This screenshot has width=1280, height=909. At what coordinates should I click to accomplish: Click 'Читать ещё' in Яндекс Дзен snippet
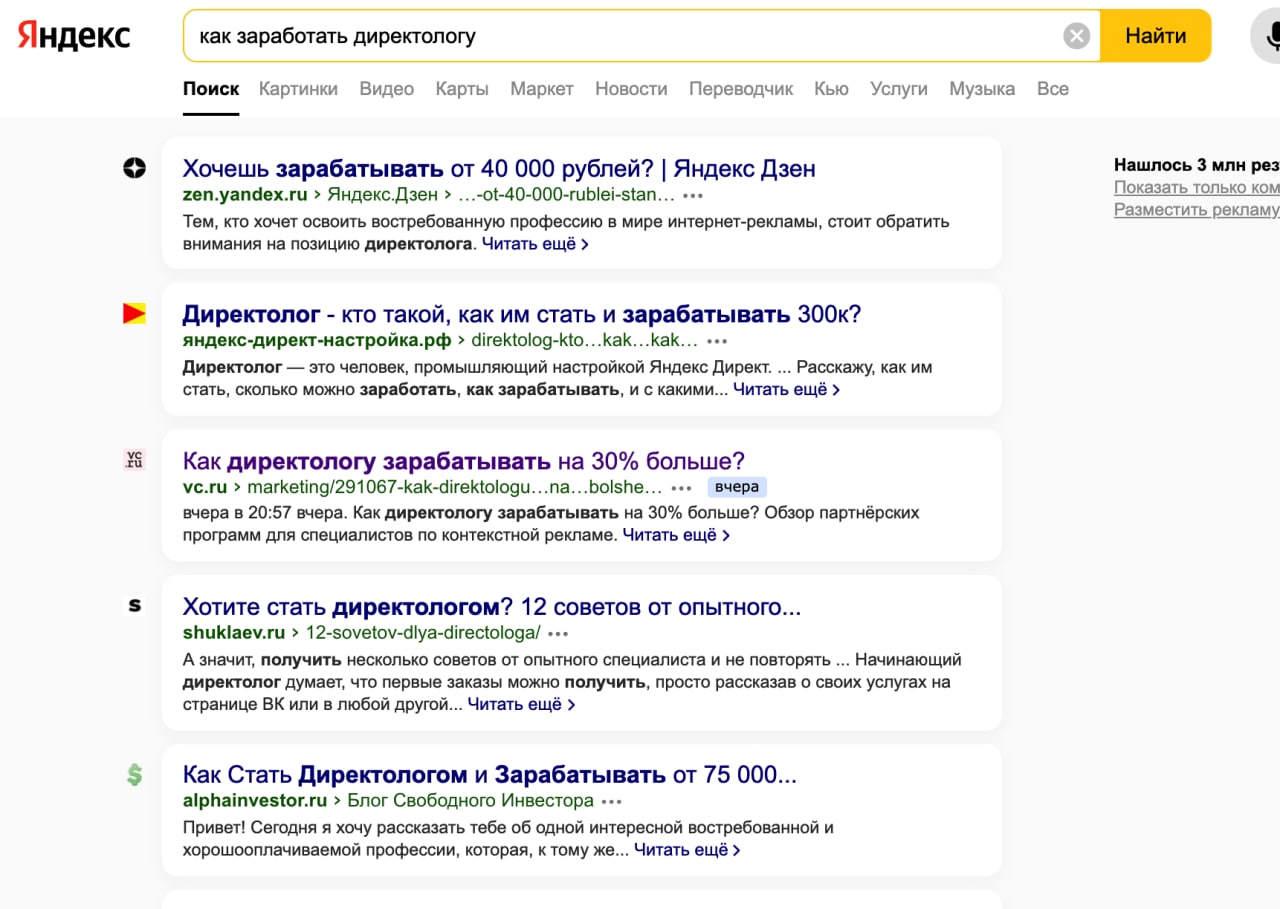(535, 243)
